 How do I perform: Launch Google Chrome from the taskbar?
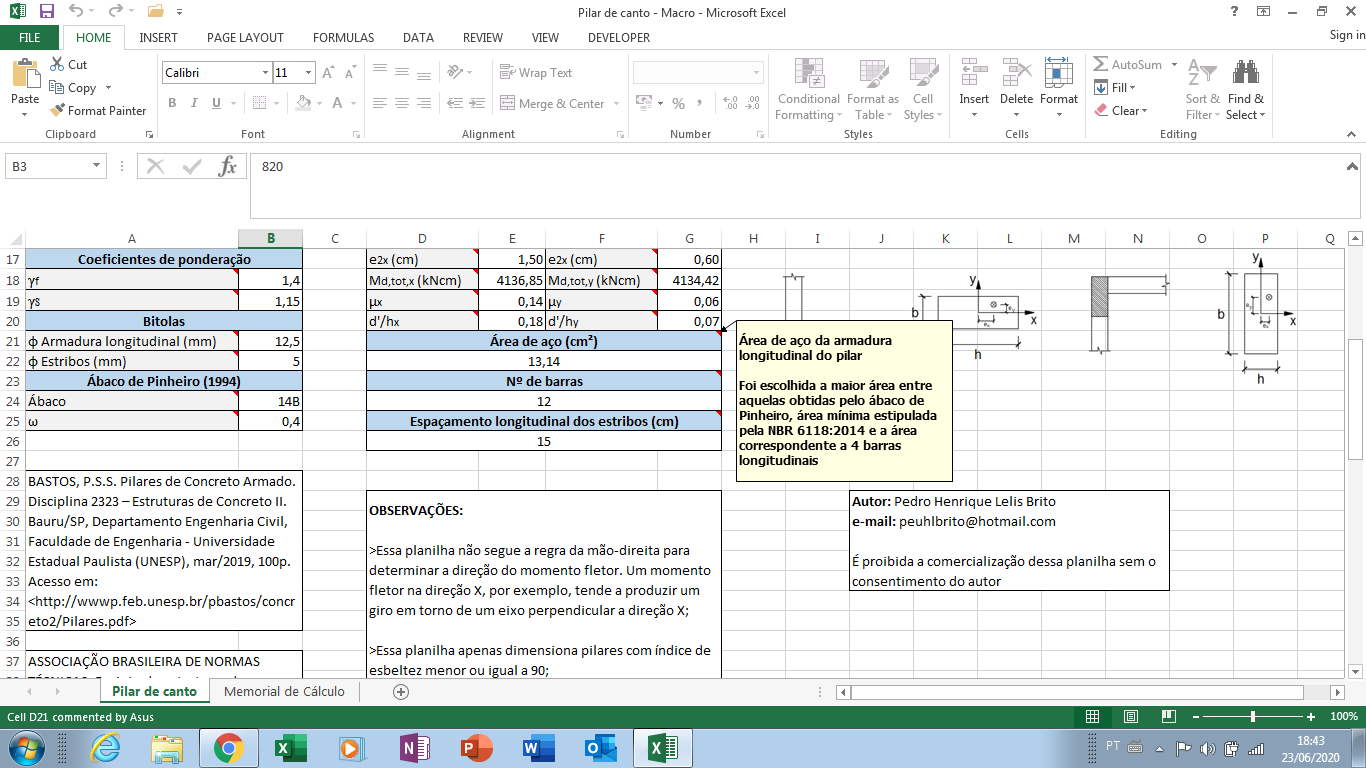click(x=229, y=748)
